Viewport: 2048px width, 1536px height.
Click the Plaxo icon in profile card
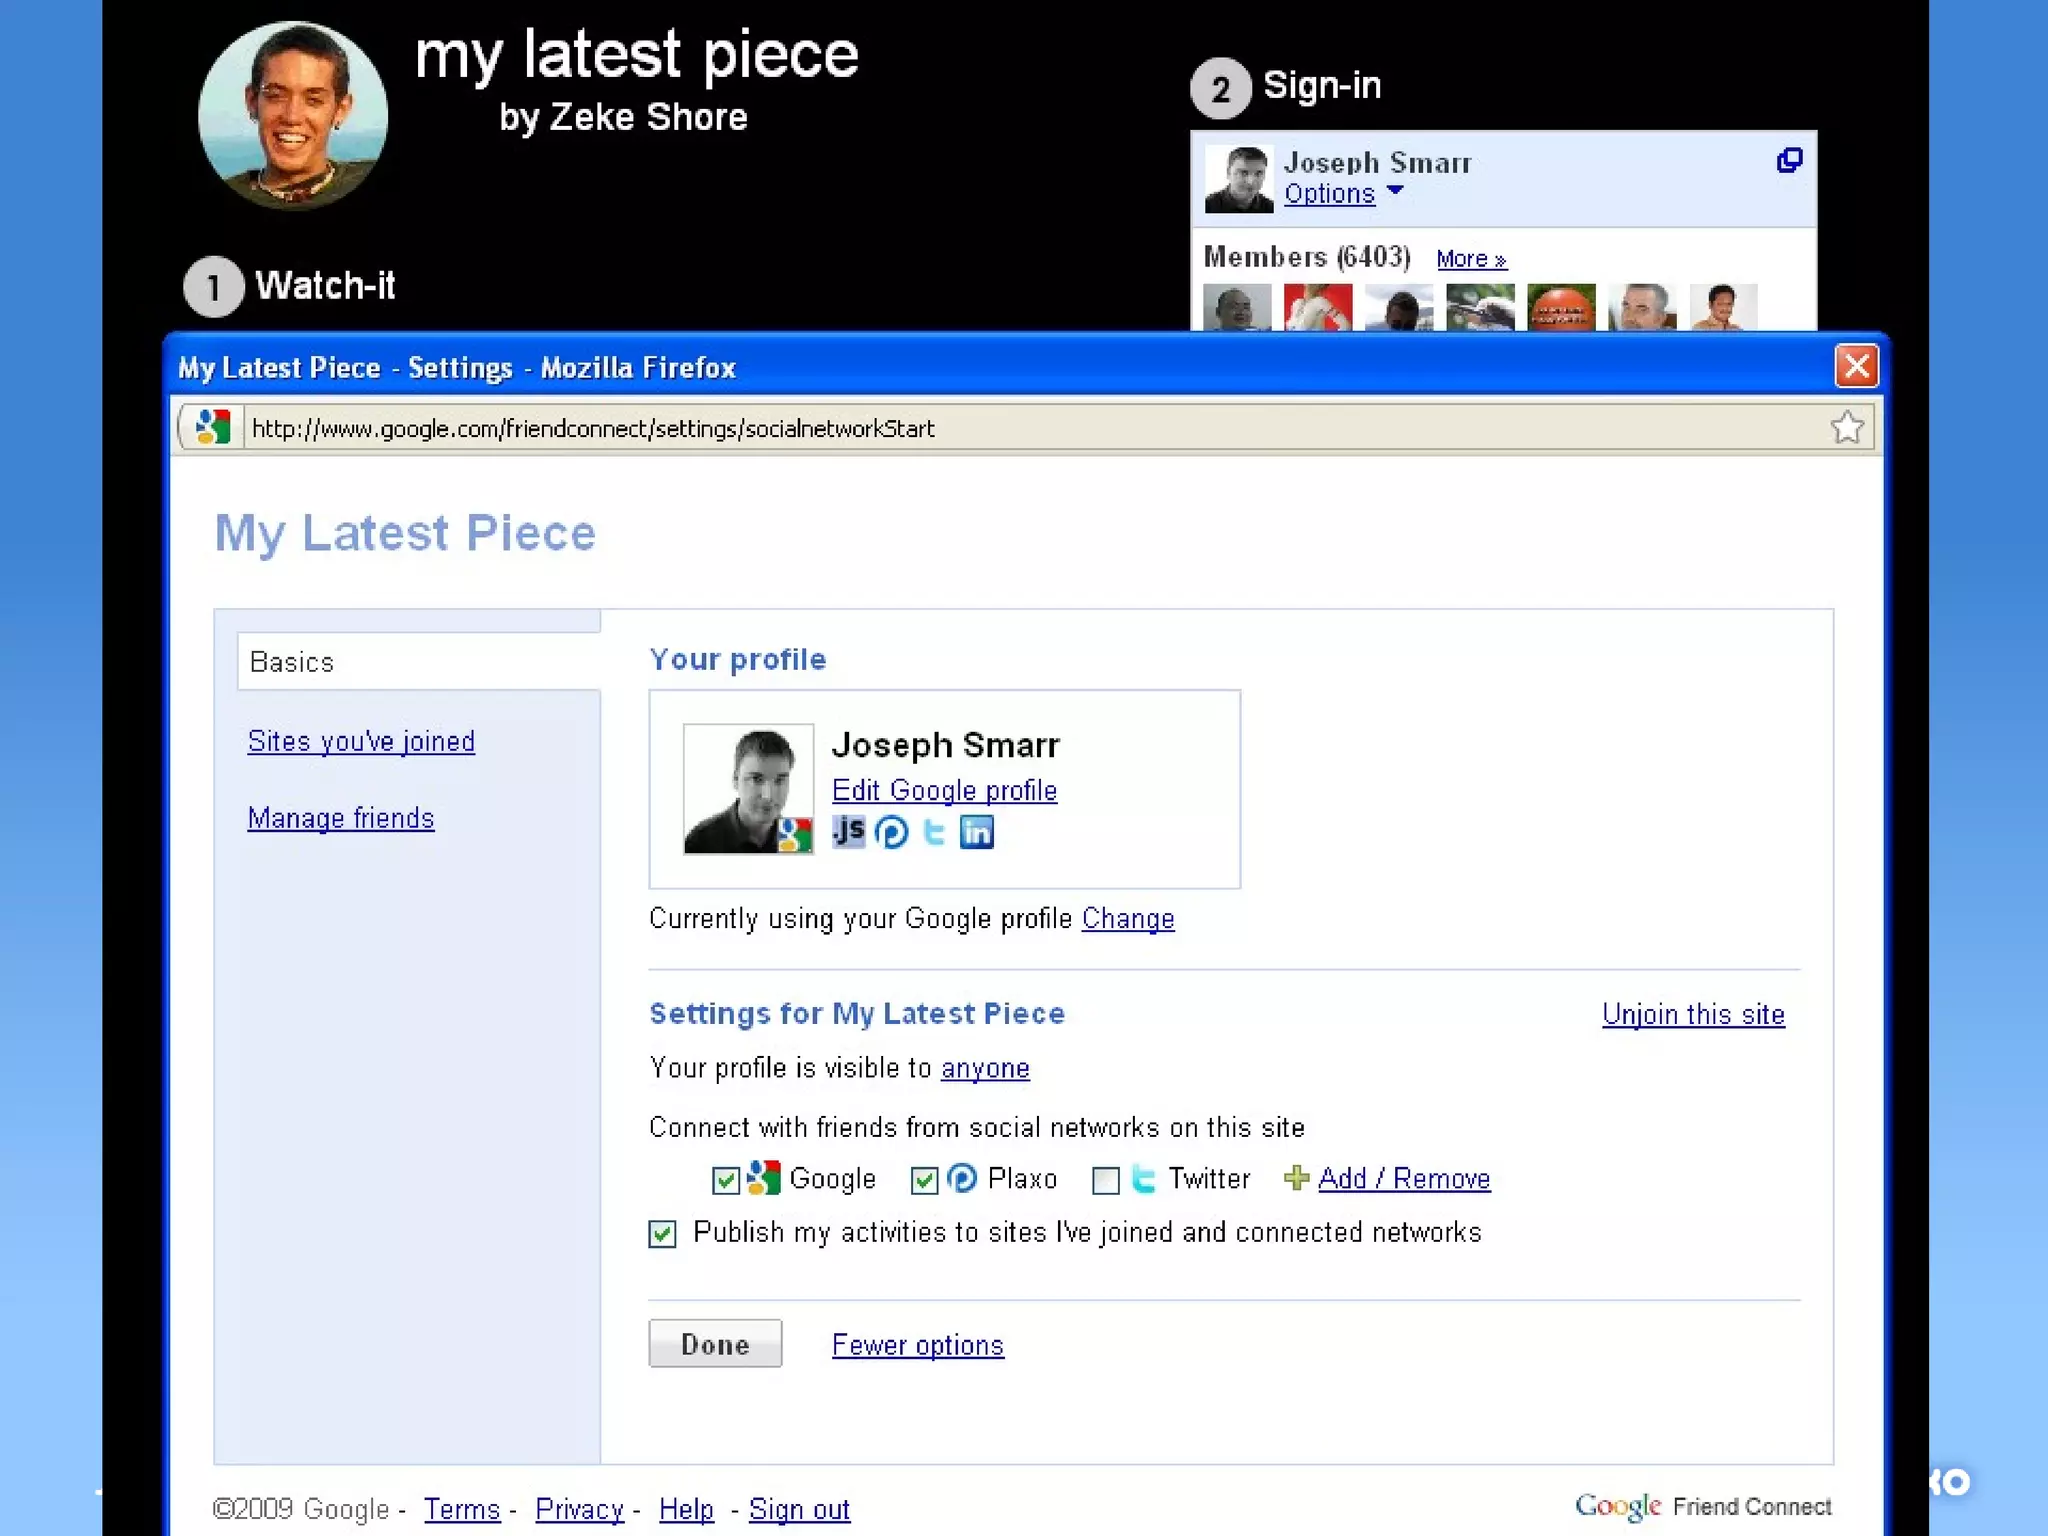tap(891, 832)
